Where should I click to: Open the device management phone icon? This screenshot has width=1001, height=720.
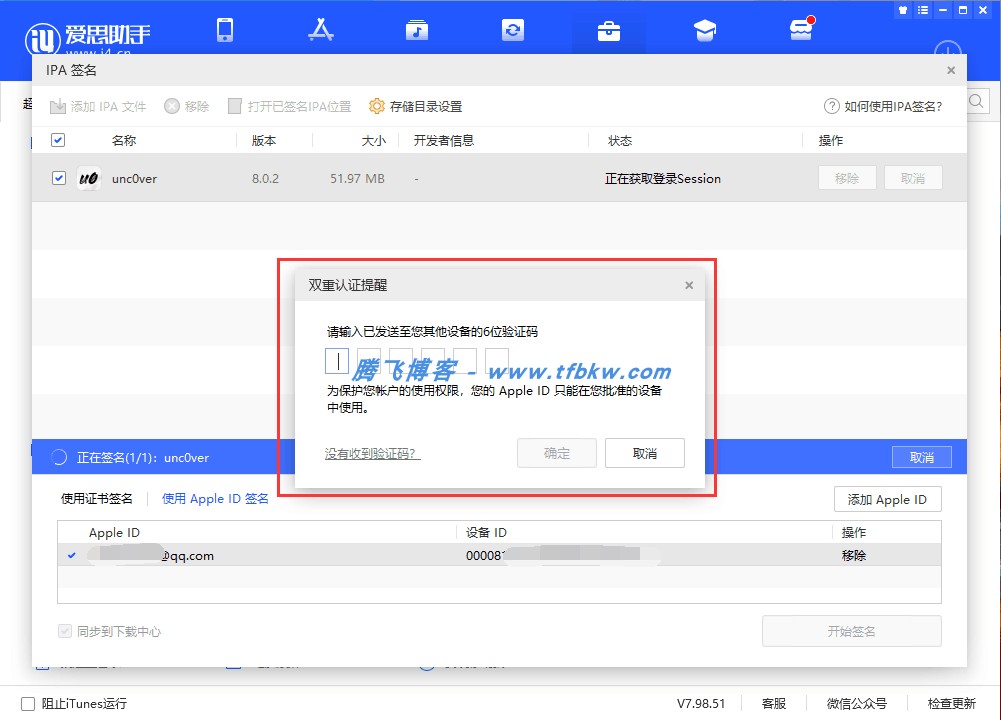tap(224, 30)
